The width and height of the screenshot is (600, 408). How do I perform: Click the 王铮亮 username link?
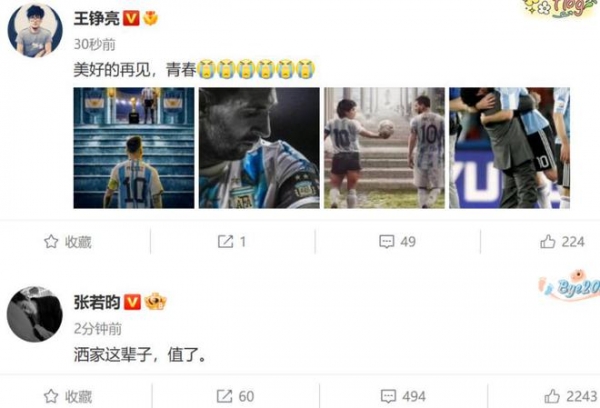(96, 18)
